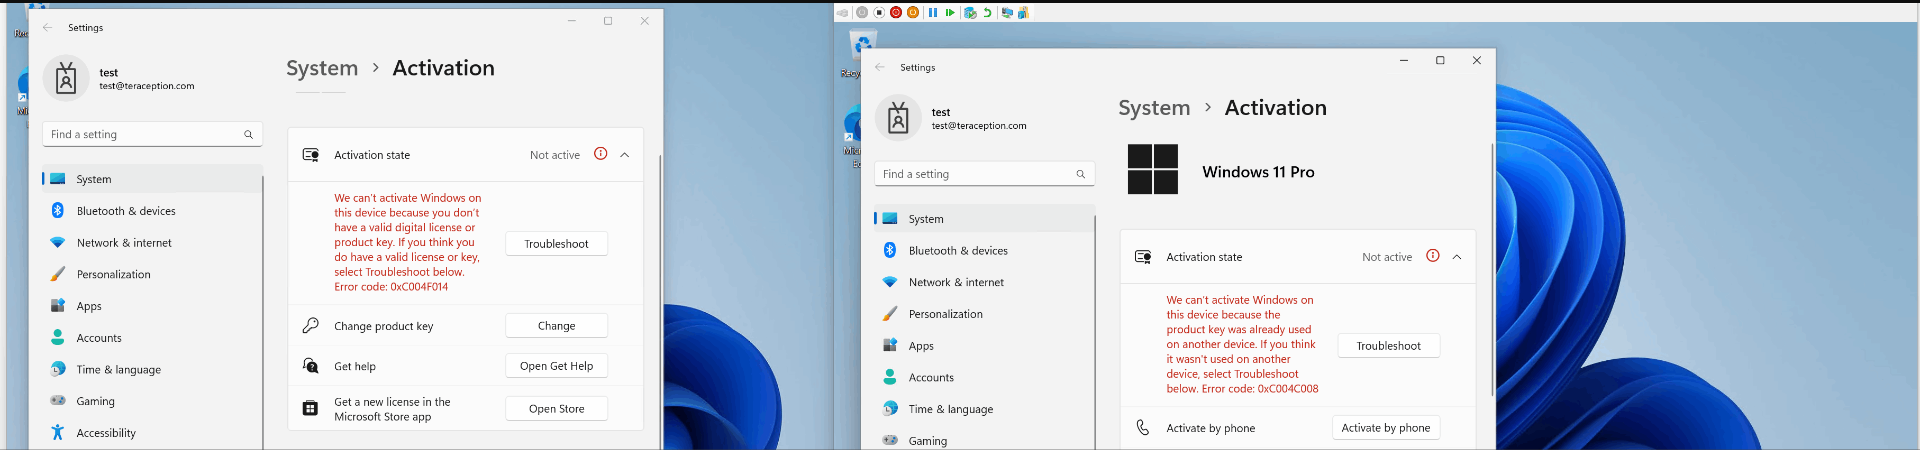Click the back arrow in right Settings window
Viewport: 1920px width, 450px height.
coord(879,67)
